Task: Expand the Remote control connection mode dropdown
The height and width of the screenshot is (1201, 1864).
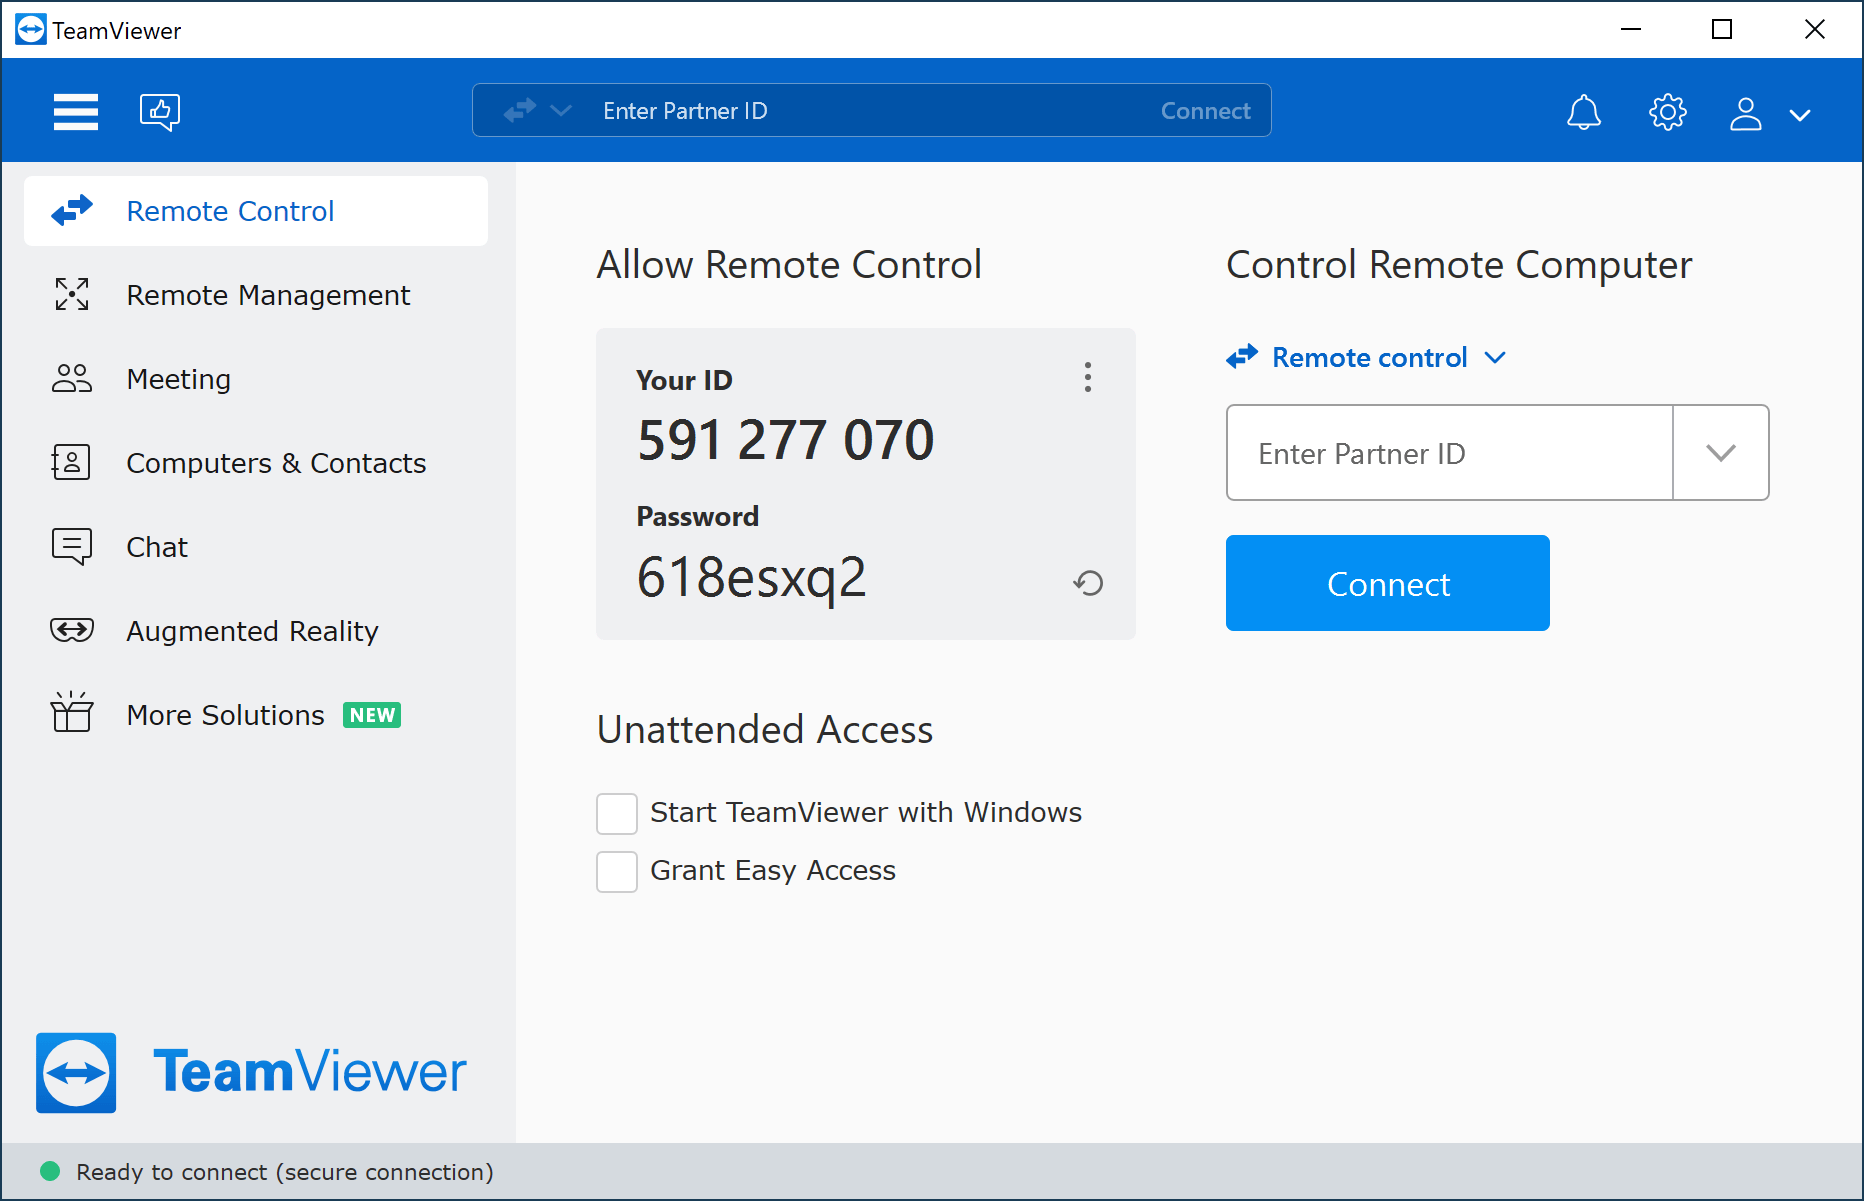Action: [x=1495, y=357]
